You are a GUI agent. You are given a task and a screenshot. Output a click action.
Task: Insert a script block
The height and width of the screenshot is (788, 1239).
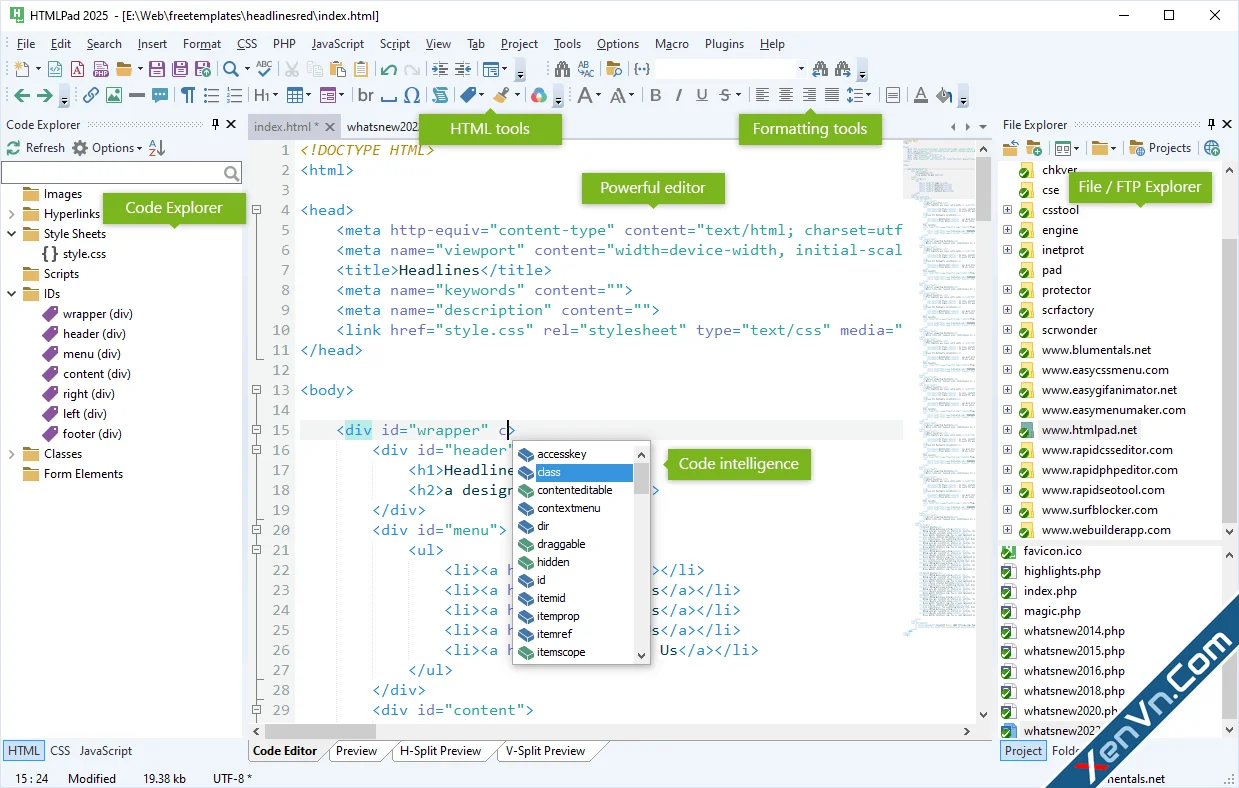(x=439, y=95)
